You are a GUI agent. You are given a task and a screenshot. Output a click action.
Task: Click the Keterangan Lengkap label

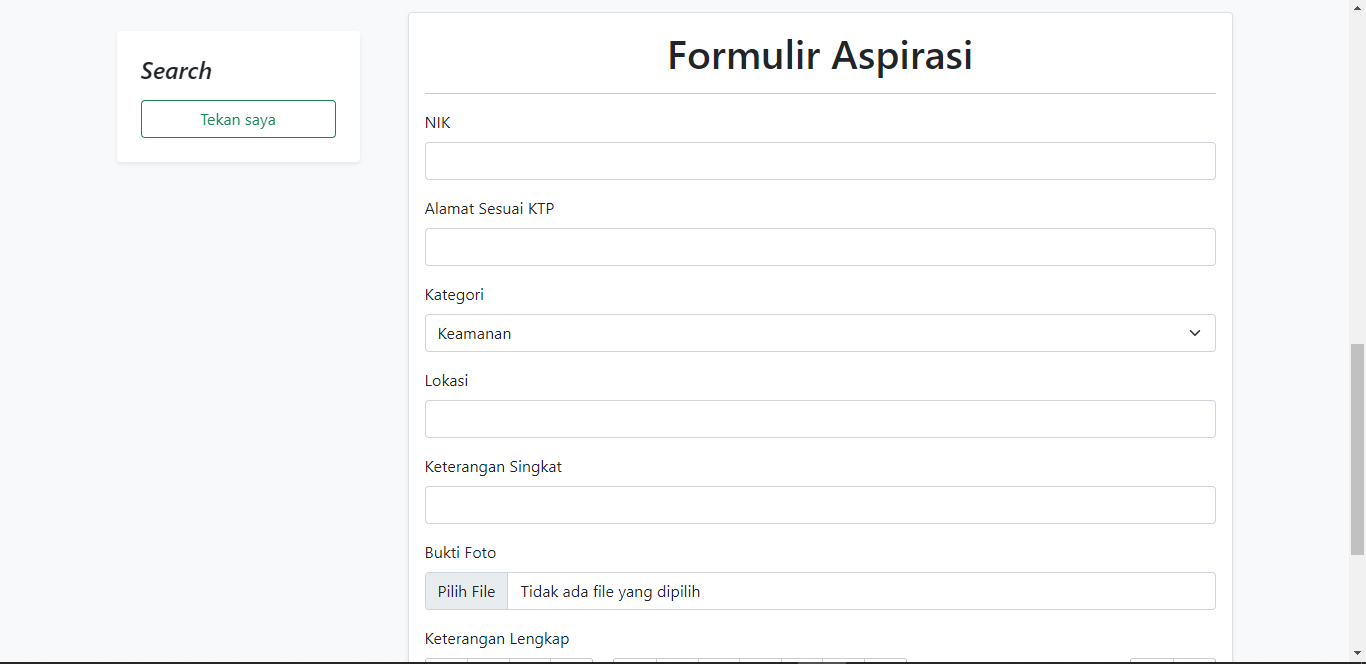(x=497, y=639)
